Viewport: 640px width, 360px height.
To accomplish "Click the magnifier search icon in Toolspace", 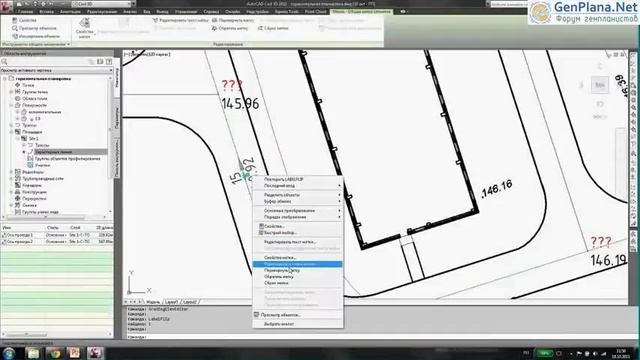I will click(4, 62).
